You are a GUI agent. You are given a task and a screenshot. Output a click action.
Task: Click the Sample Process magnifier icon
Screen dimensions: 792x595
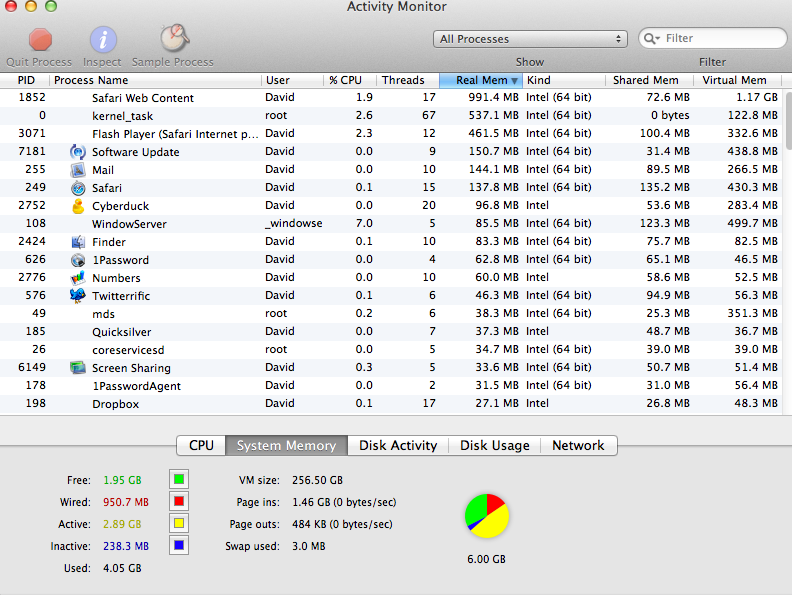coord(174,38)
